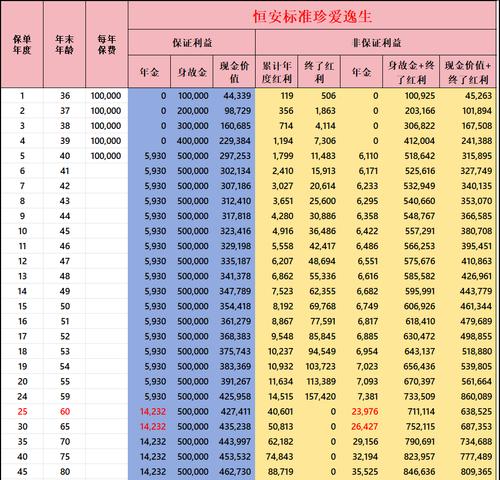Select the cell showing 45,263

tap(478, 96)
